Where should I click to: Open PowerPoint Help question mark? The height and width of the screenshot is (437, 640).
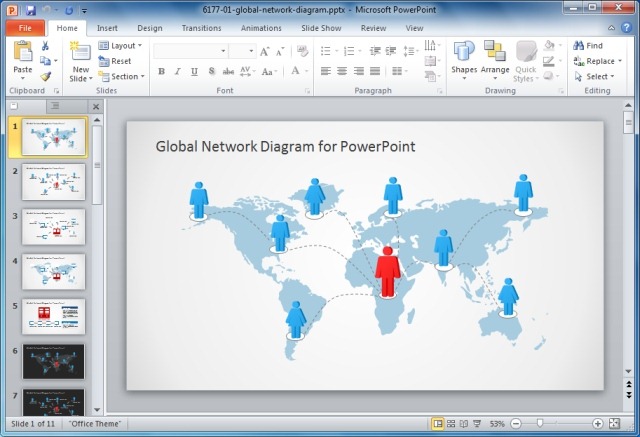[627, 28]
